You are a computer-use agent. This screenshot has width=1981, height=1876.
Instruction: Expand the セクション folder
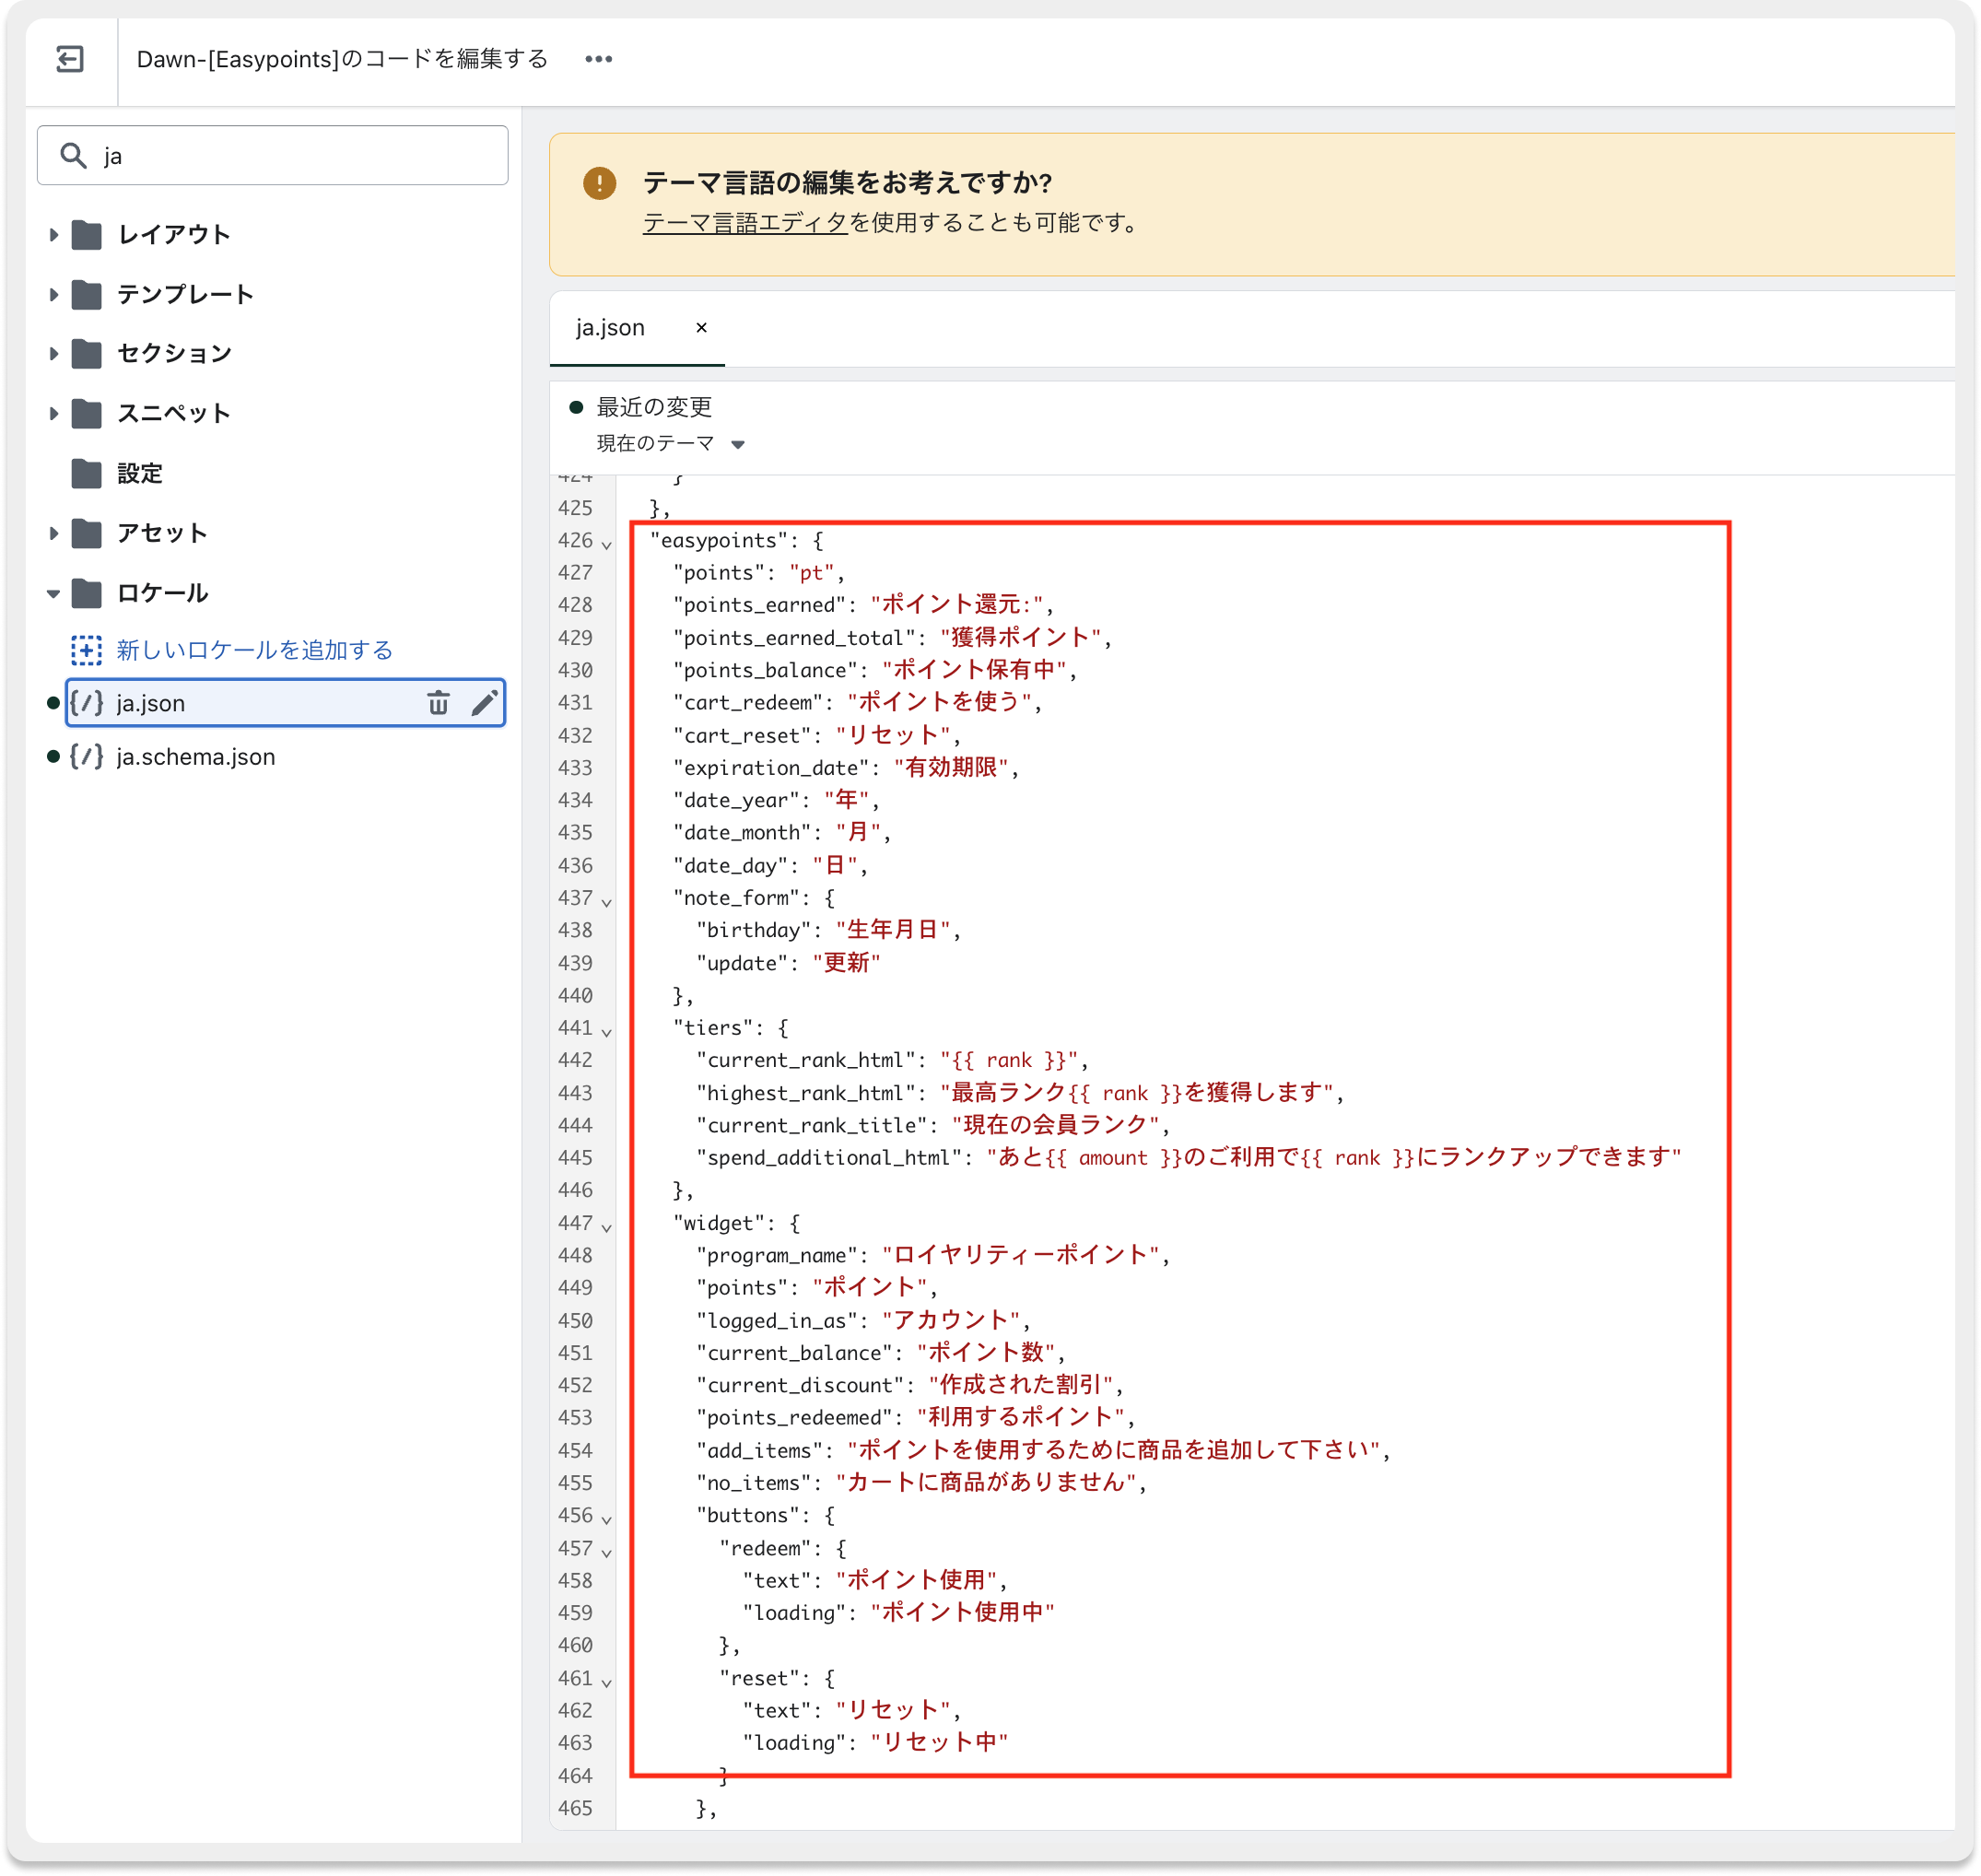tap(54, 353)
